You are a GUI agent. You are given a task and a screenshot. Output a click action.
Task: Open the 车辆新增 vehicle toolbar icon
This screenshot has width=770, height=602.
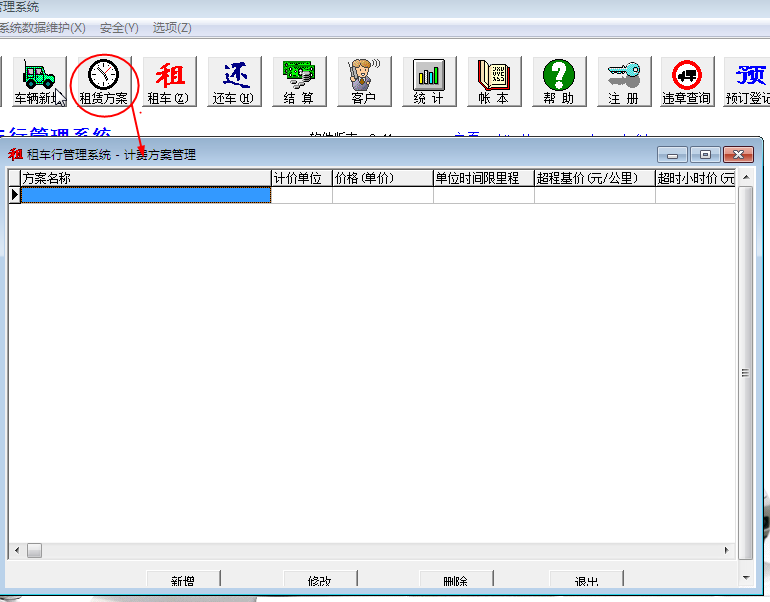pos(39,81)
